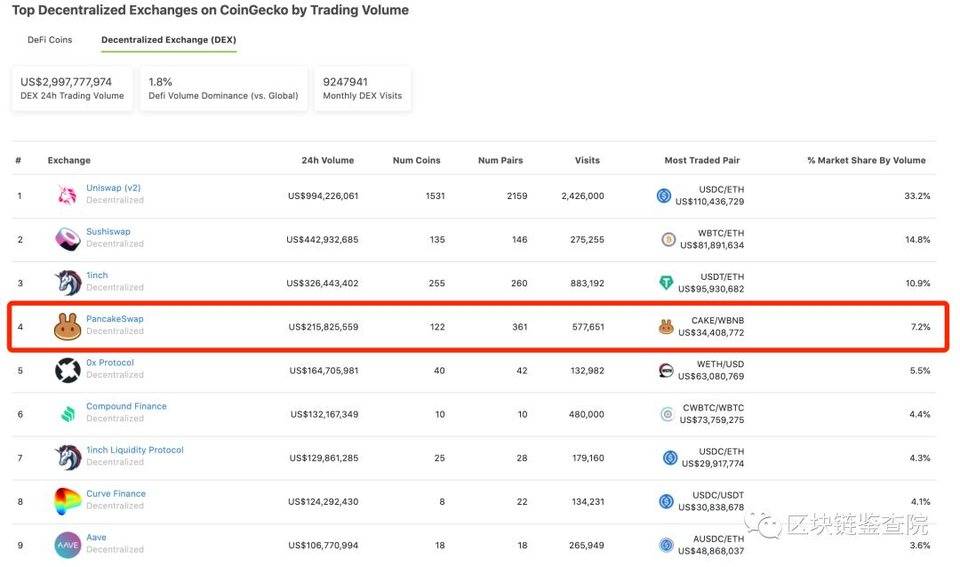Click the 33.2% market share value
This screenshot has width=960, height=567.
[x=917, y=196]
